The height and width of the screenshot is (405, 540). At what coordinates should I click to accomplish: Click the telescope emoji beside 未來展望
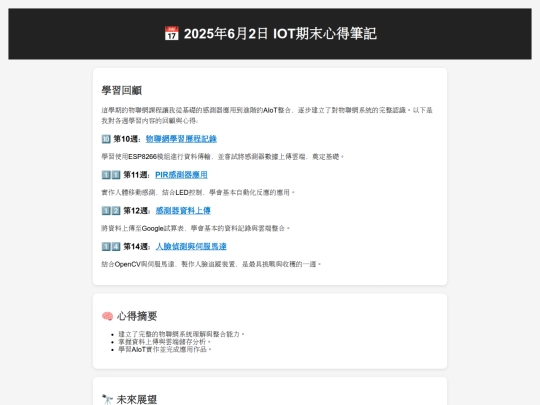[107, 399]
